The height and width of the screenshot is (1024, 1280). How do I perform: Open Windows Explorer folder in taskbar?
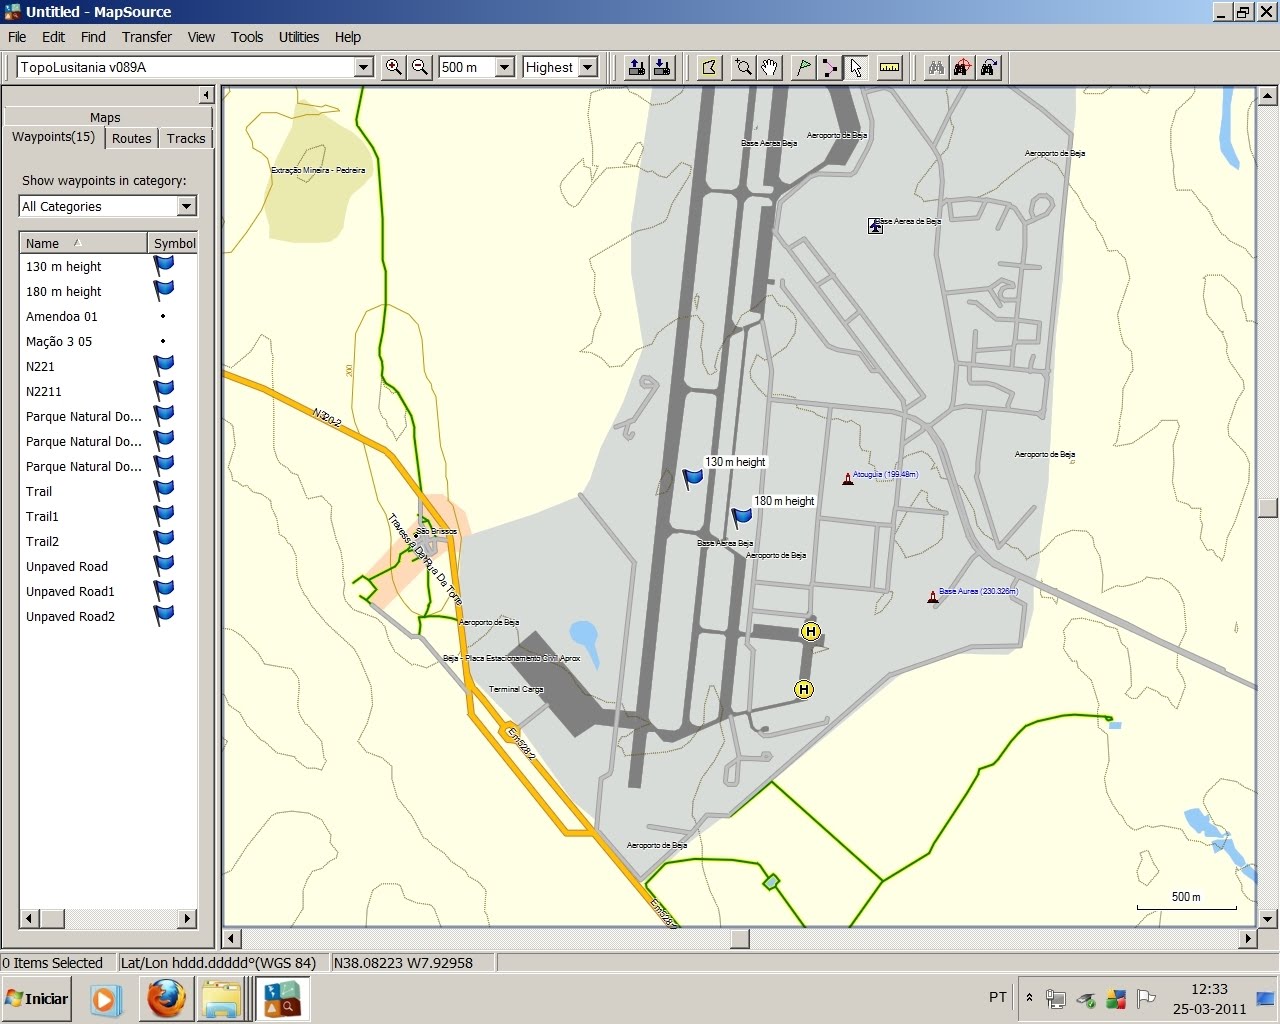222,998
